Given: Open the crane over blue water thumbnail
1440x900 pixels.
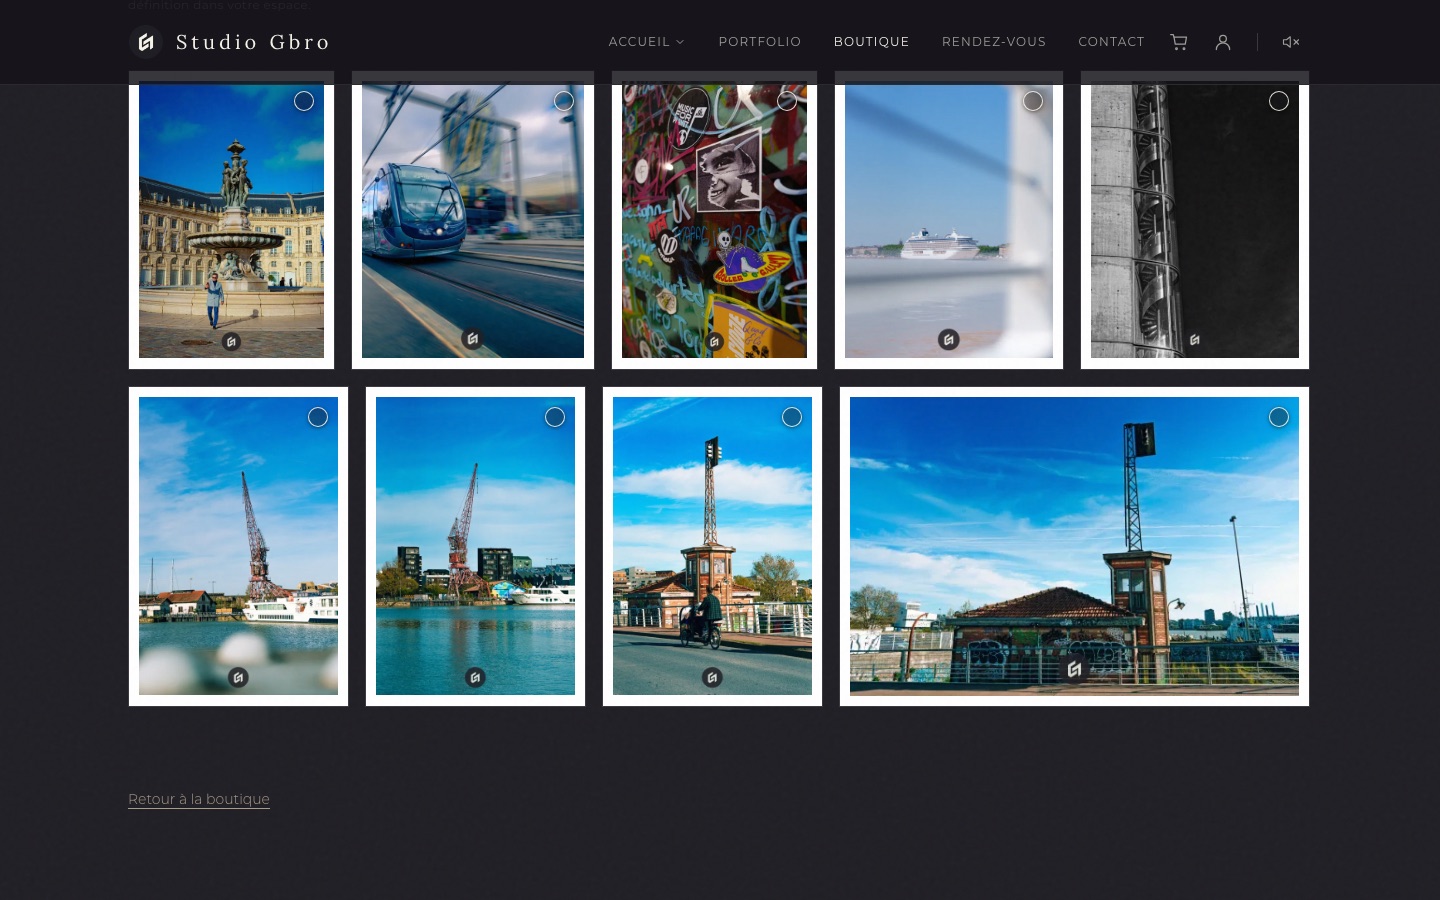Looking at the screenshot, I should [x=475, y=546].
